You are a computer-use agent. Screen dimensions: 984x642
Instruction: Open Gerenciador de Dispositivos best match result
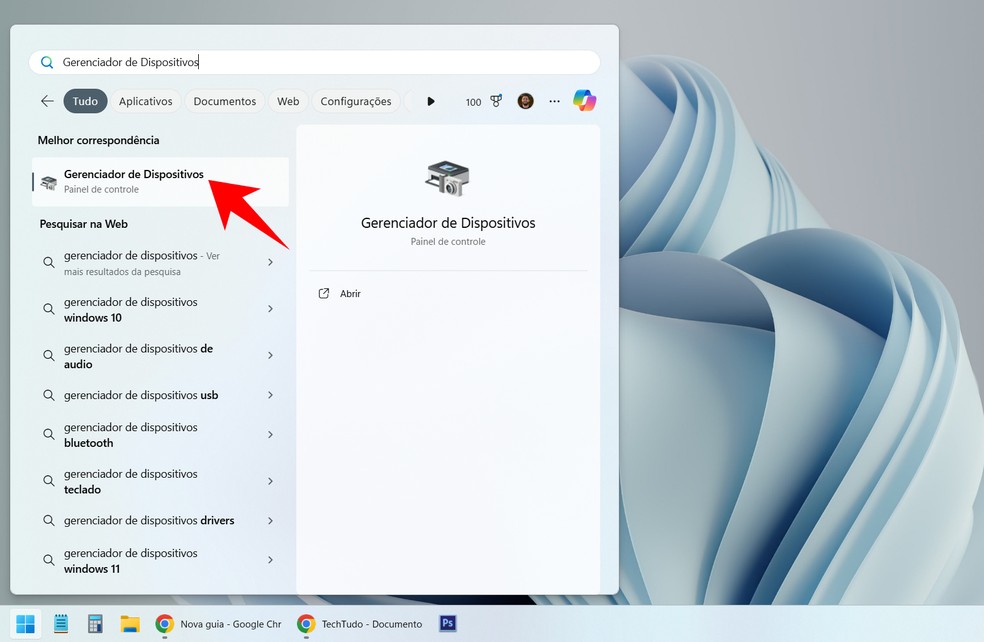(x=161, y=181)
